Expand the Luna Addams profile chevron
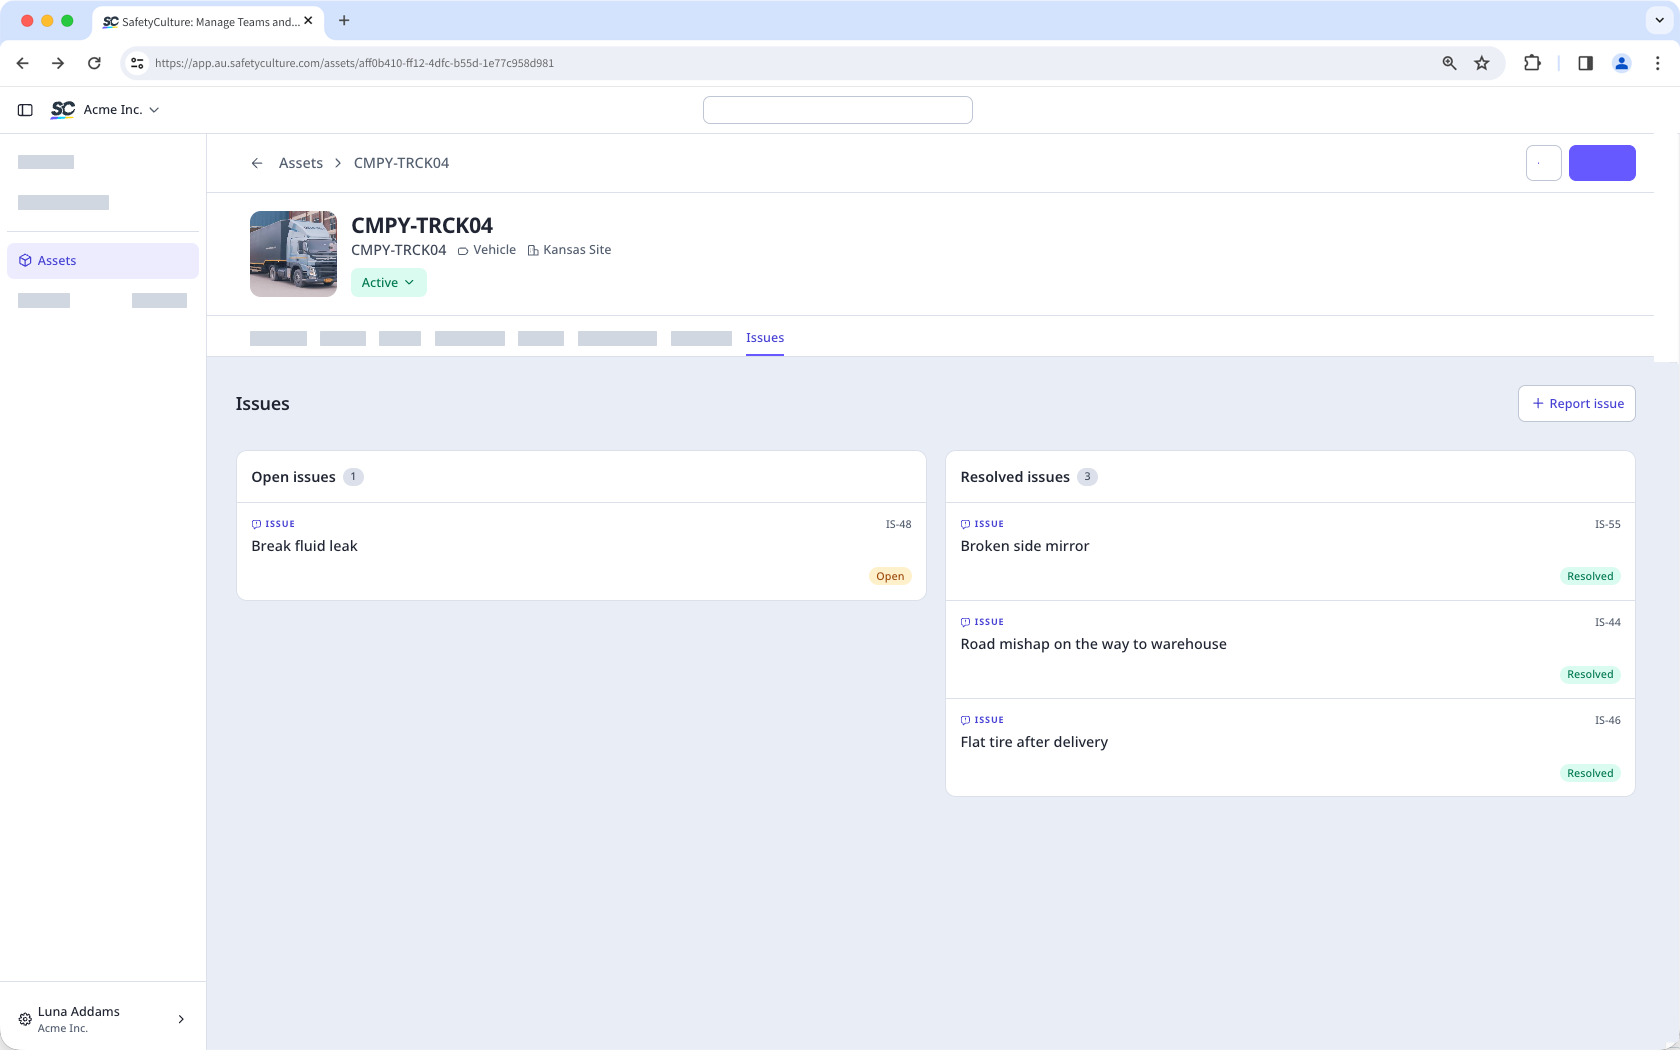Screen dimensions: 1680x1050 click(x=181, y=1019)
